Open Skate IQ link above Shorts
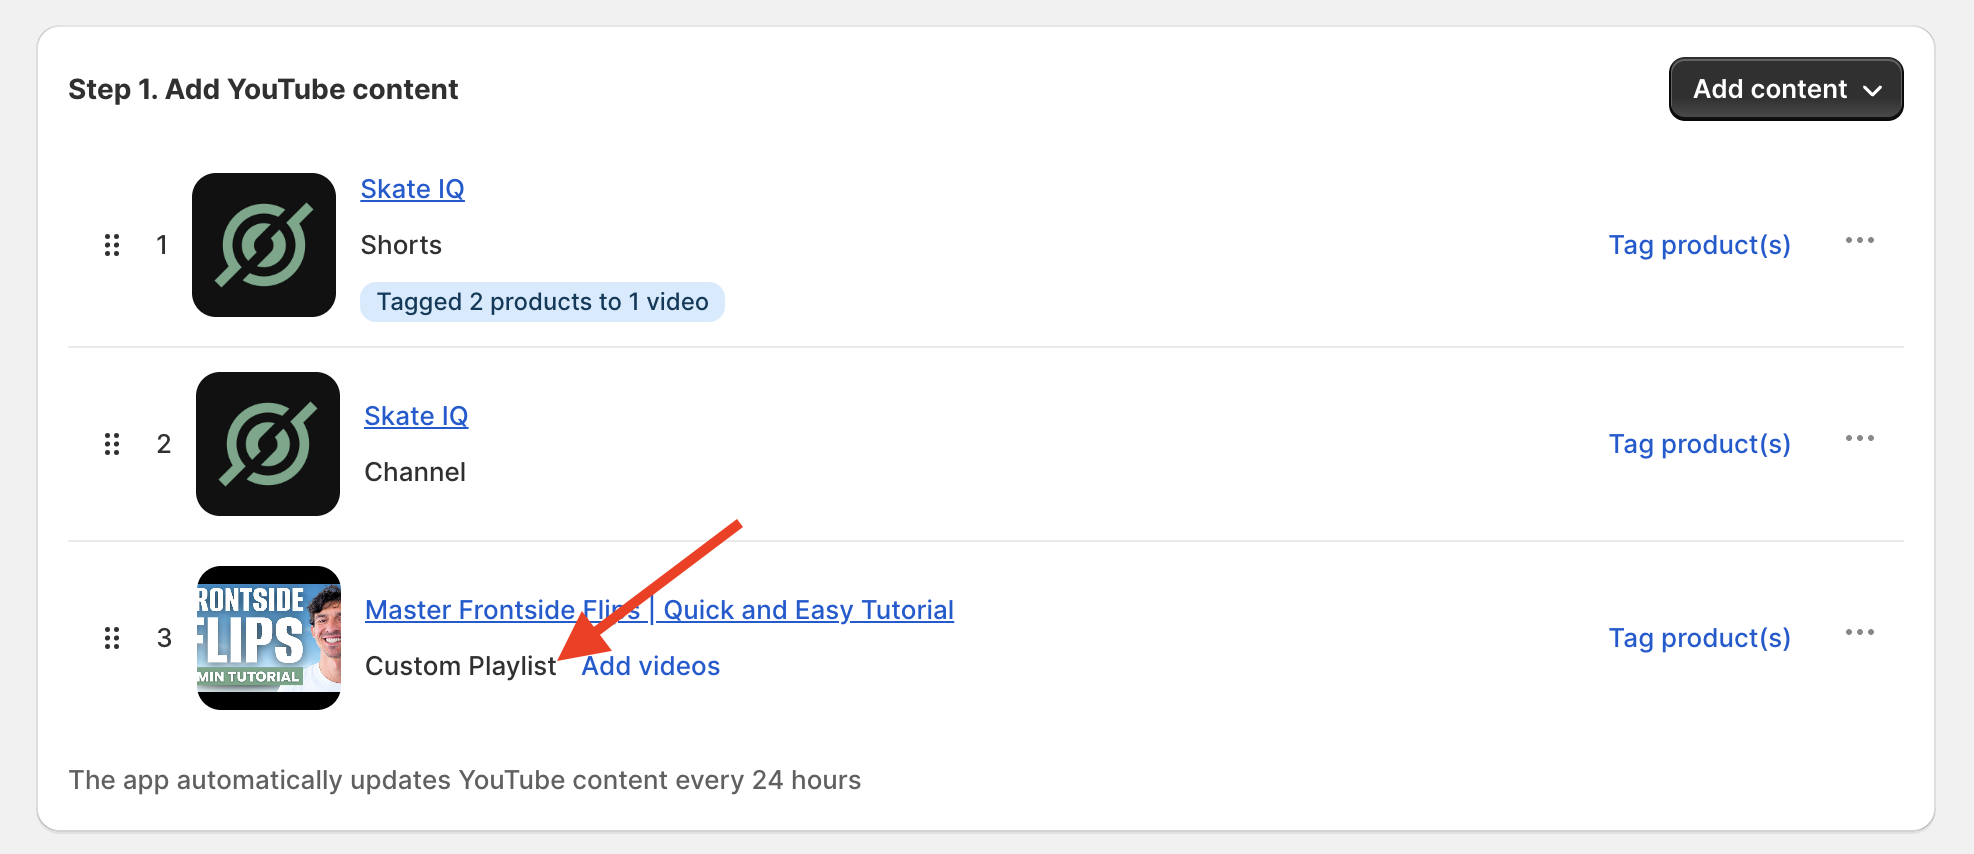The height and width of the screenshot is (854, 1974). (x=412, y=189)
